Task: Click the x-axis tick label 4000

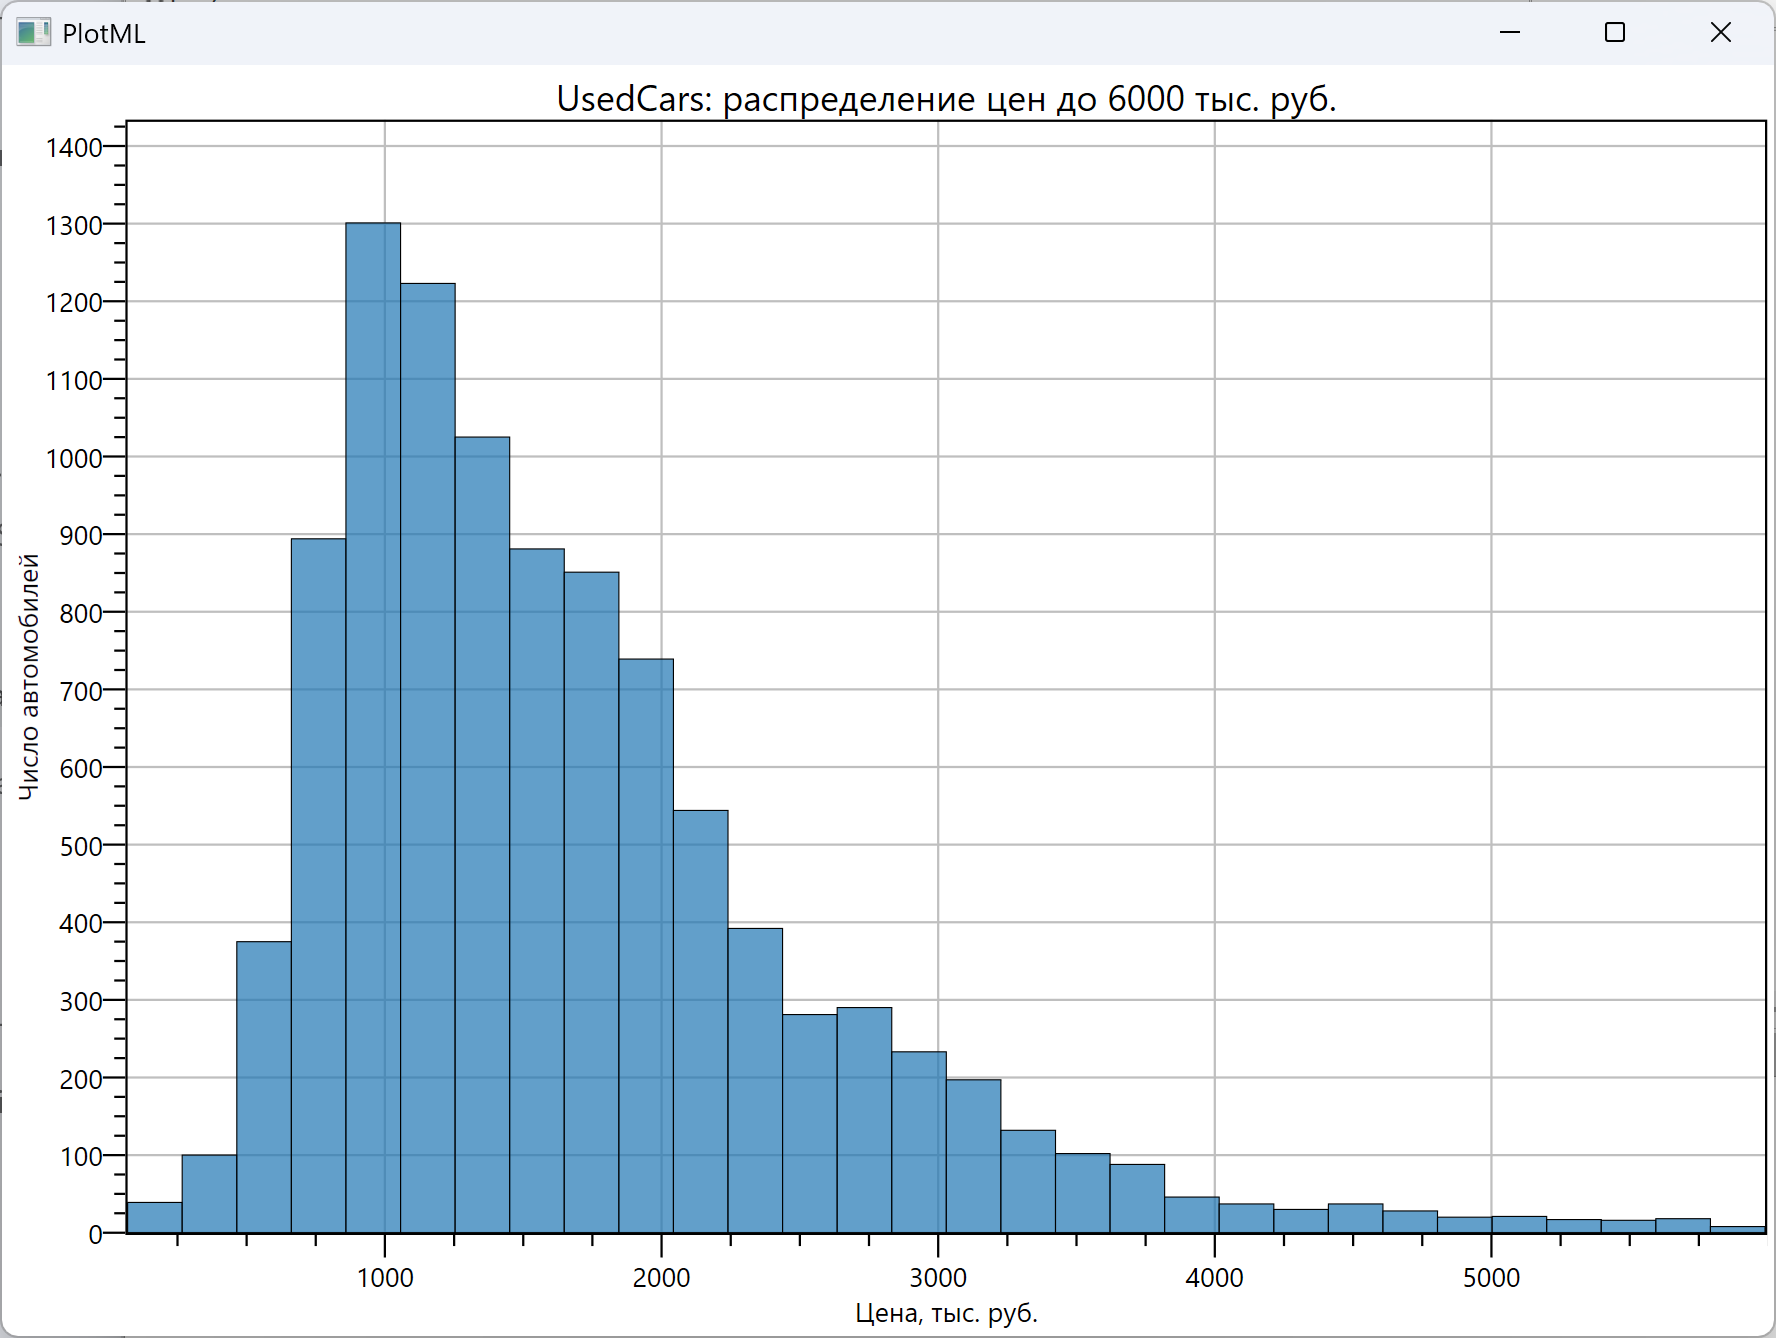Action: pyautogui.click(x=1215, y=1278)
